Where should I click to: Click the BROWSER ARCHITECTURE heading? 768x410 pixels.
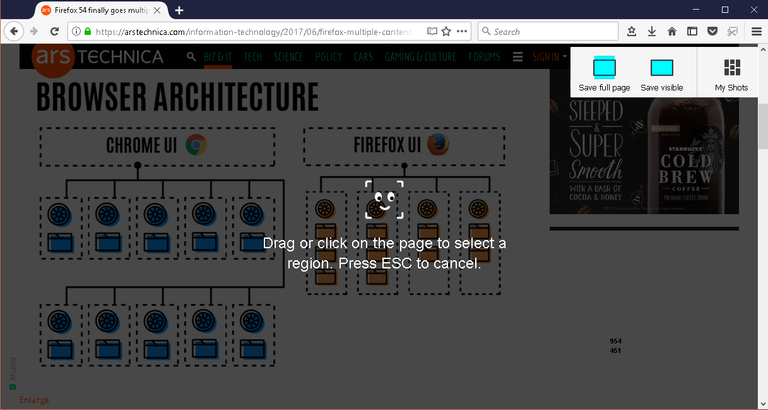tap(178, 96)
